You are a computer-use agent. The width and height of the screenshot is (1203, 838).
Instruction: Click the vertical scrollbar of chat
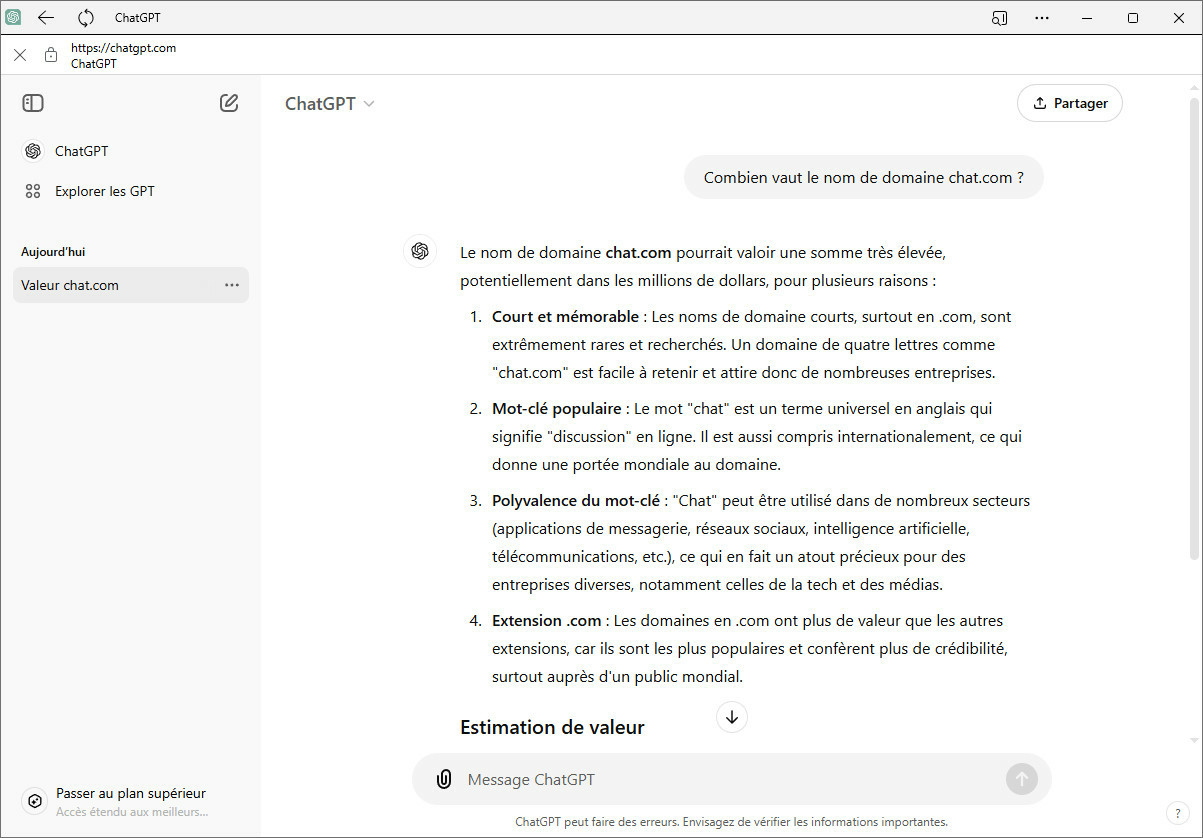(1194, 330)
